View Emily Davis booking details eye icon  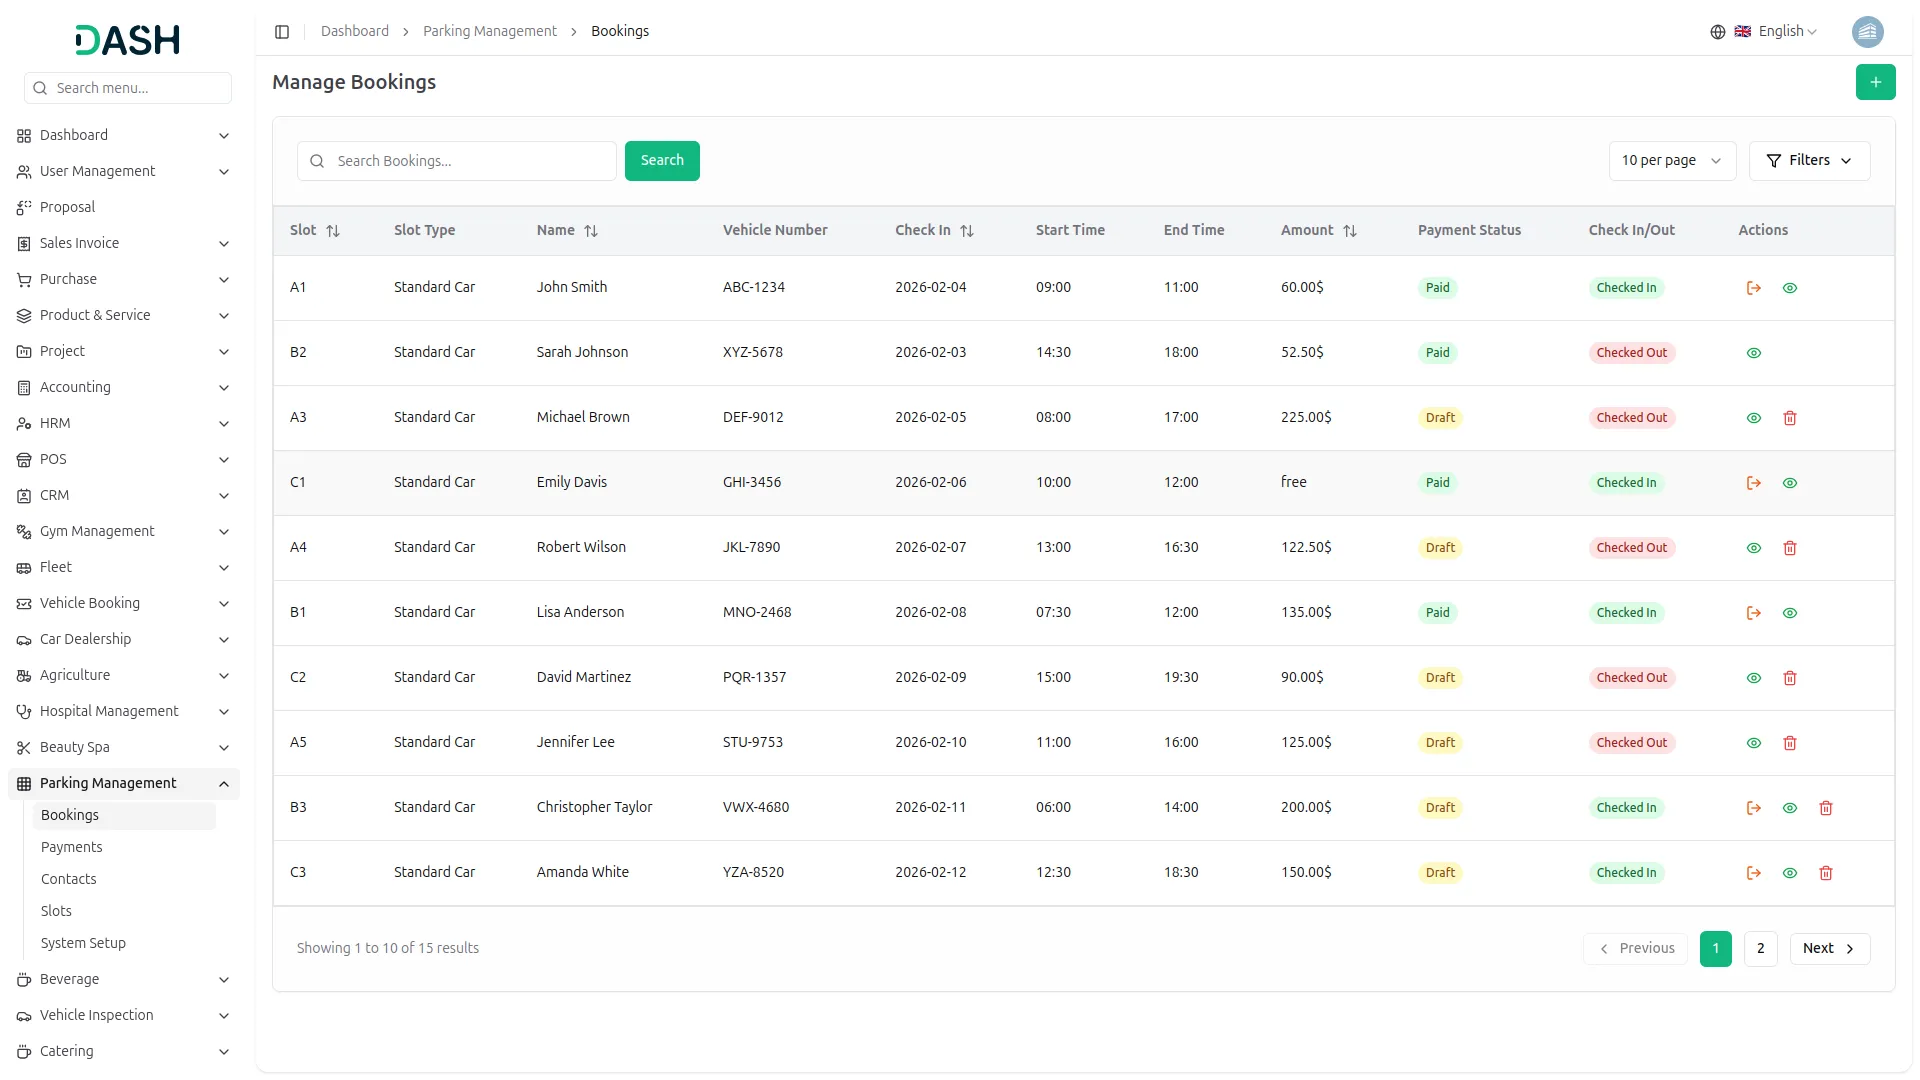pos(1789,483)
